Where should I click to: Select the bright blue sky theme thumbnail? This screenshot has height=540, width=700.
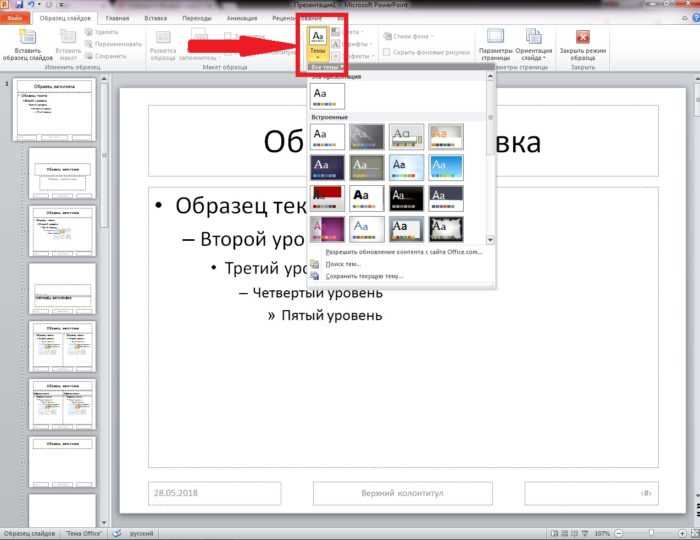pyautogui.click(x=446, y=167)
